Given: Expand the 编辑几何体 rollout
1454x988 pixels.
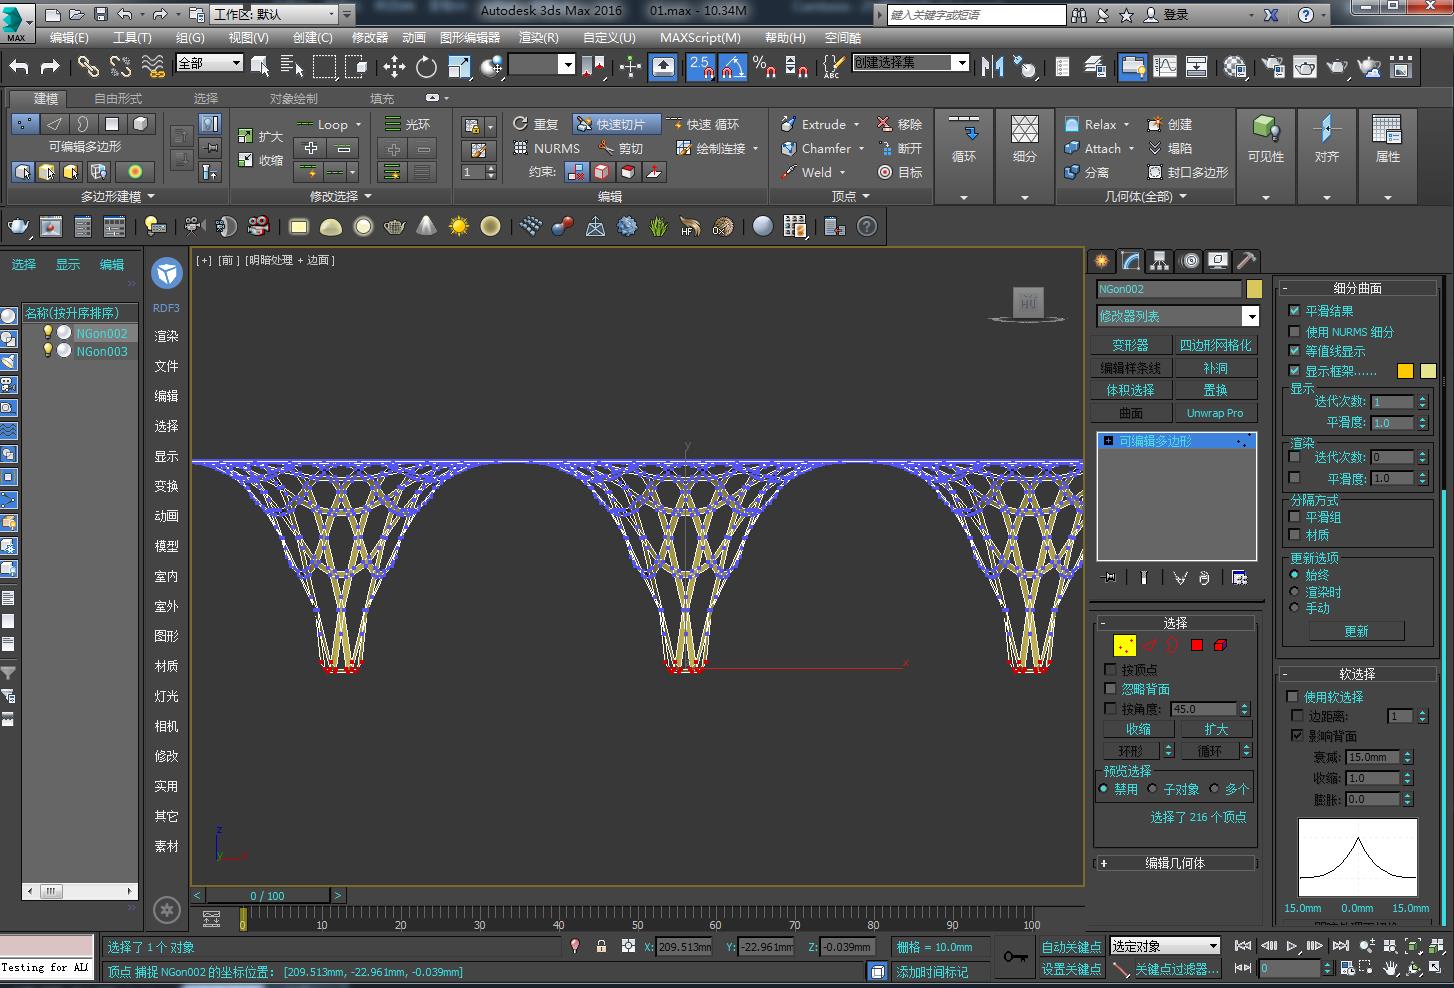Looking at the screenshot, I should coord(1175,863).
